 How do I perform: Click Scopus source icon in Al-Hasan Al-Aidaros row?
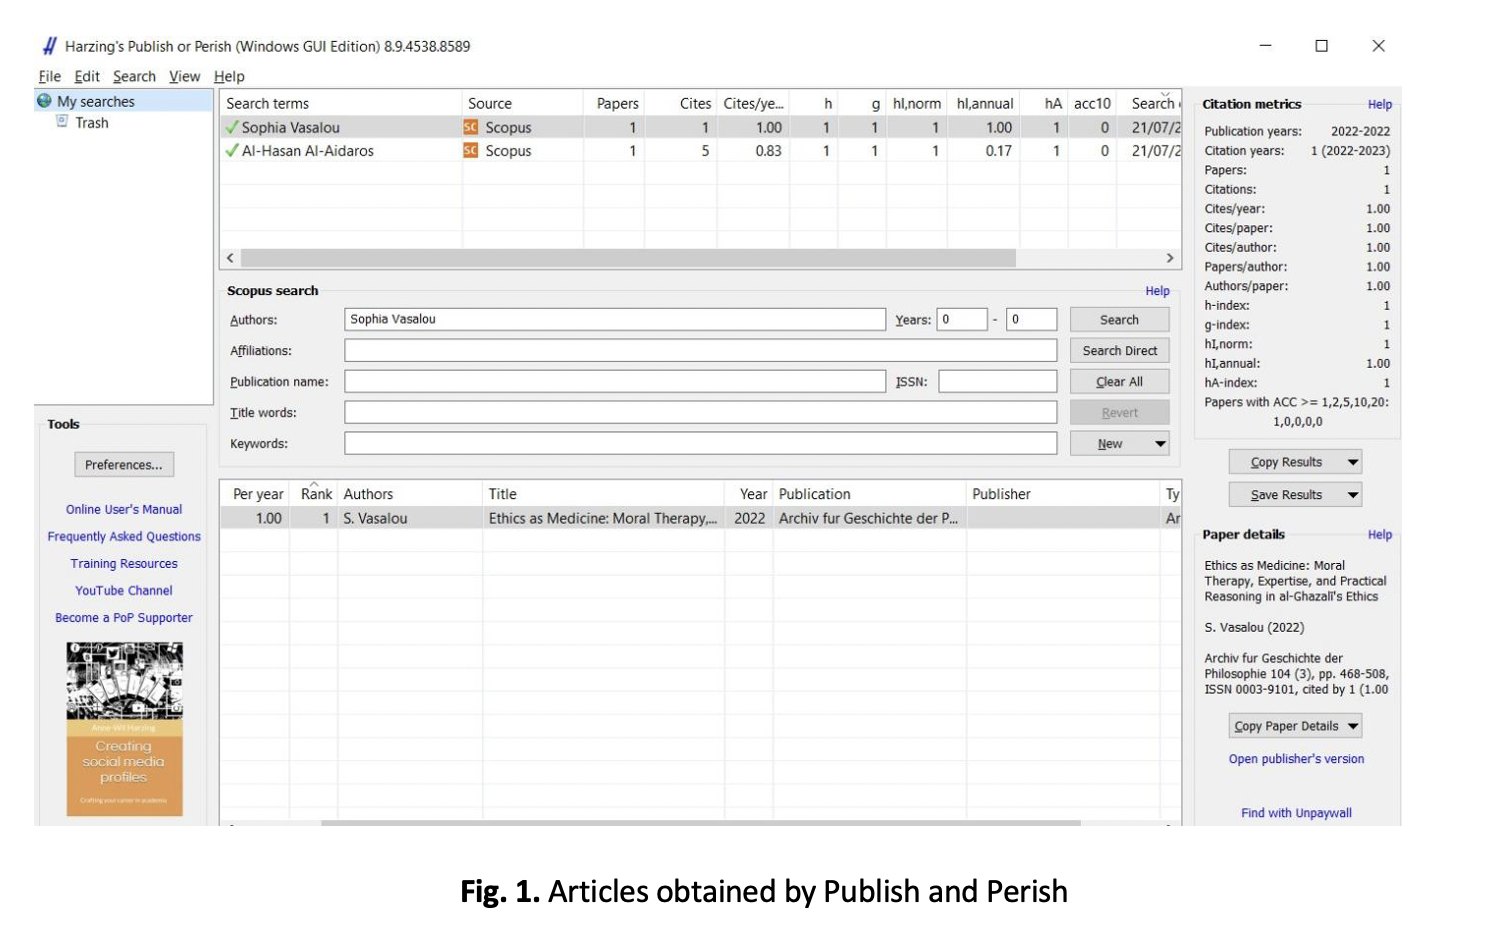[470, 151]
